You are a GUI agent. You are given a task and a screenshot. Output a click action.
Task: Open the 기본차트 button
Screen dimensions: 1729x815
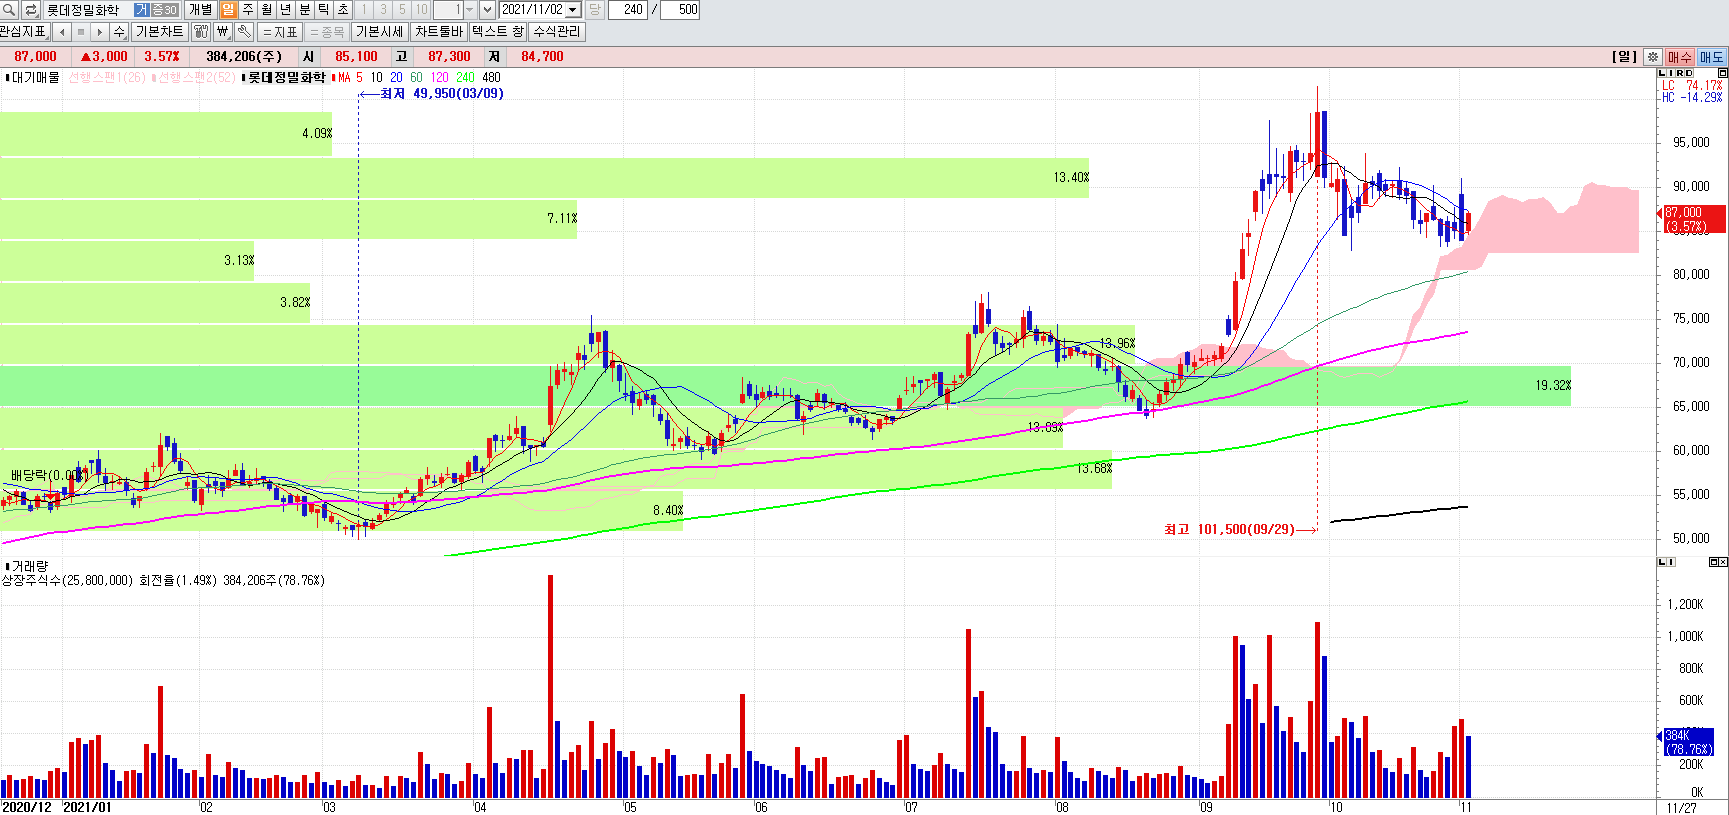pyautogui.click(x=160, y=32)
